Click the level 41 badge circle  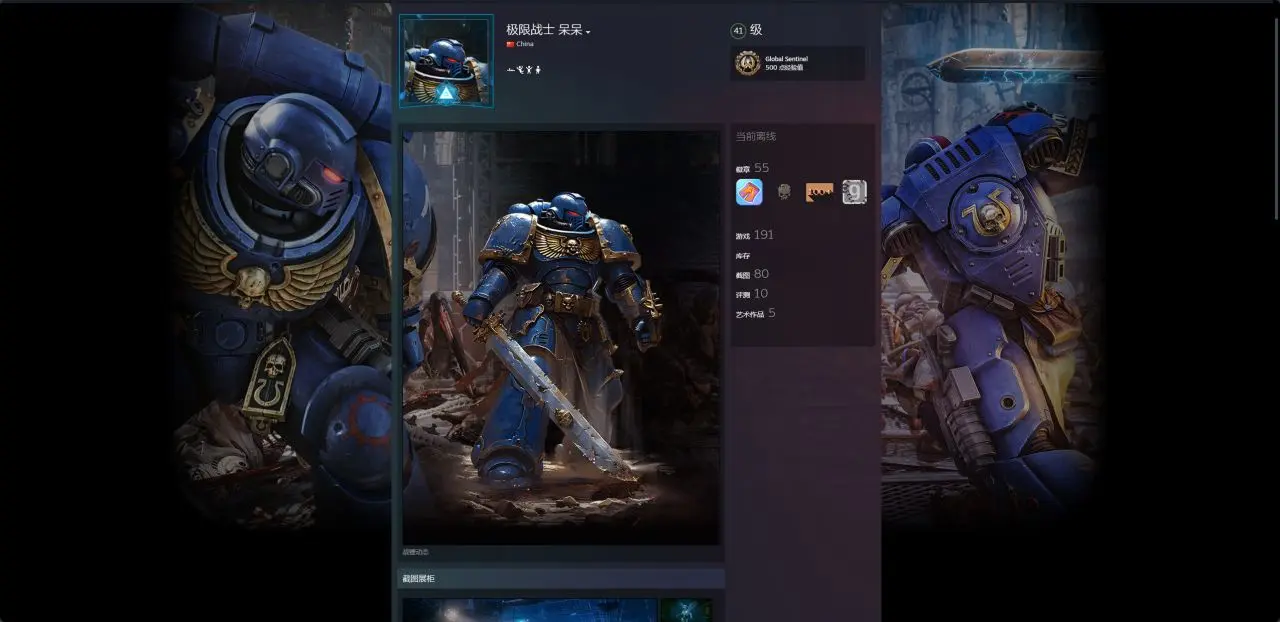[x=739, y=31]
